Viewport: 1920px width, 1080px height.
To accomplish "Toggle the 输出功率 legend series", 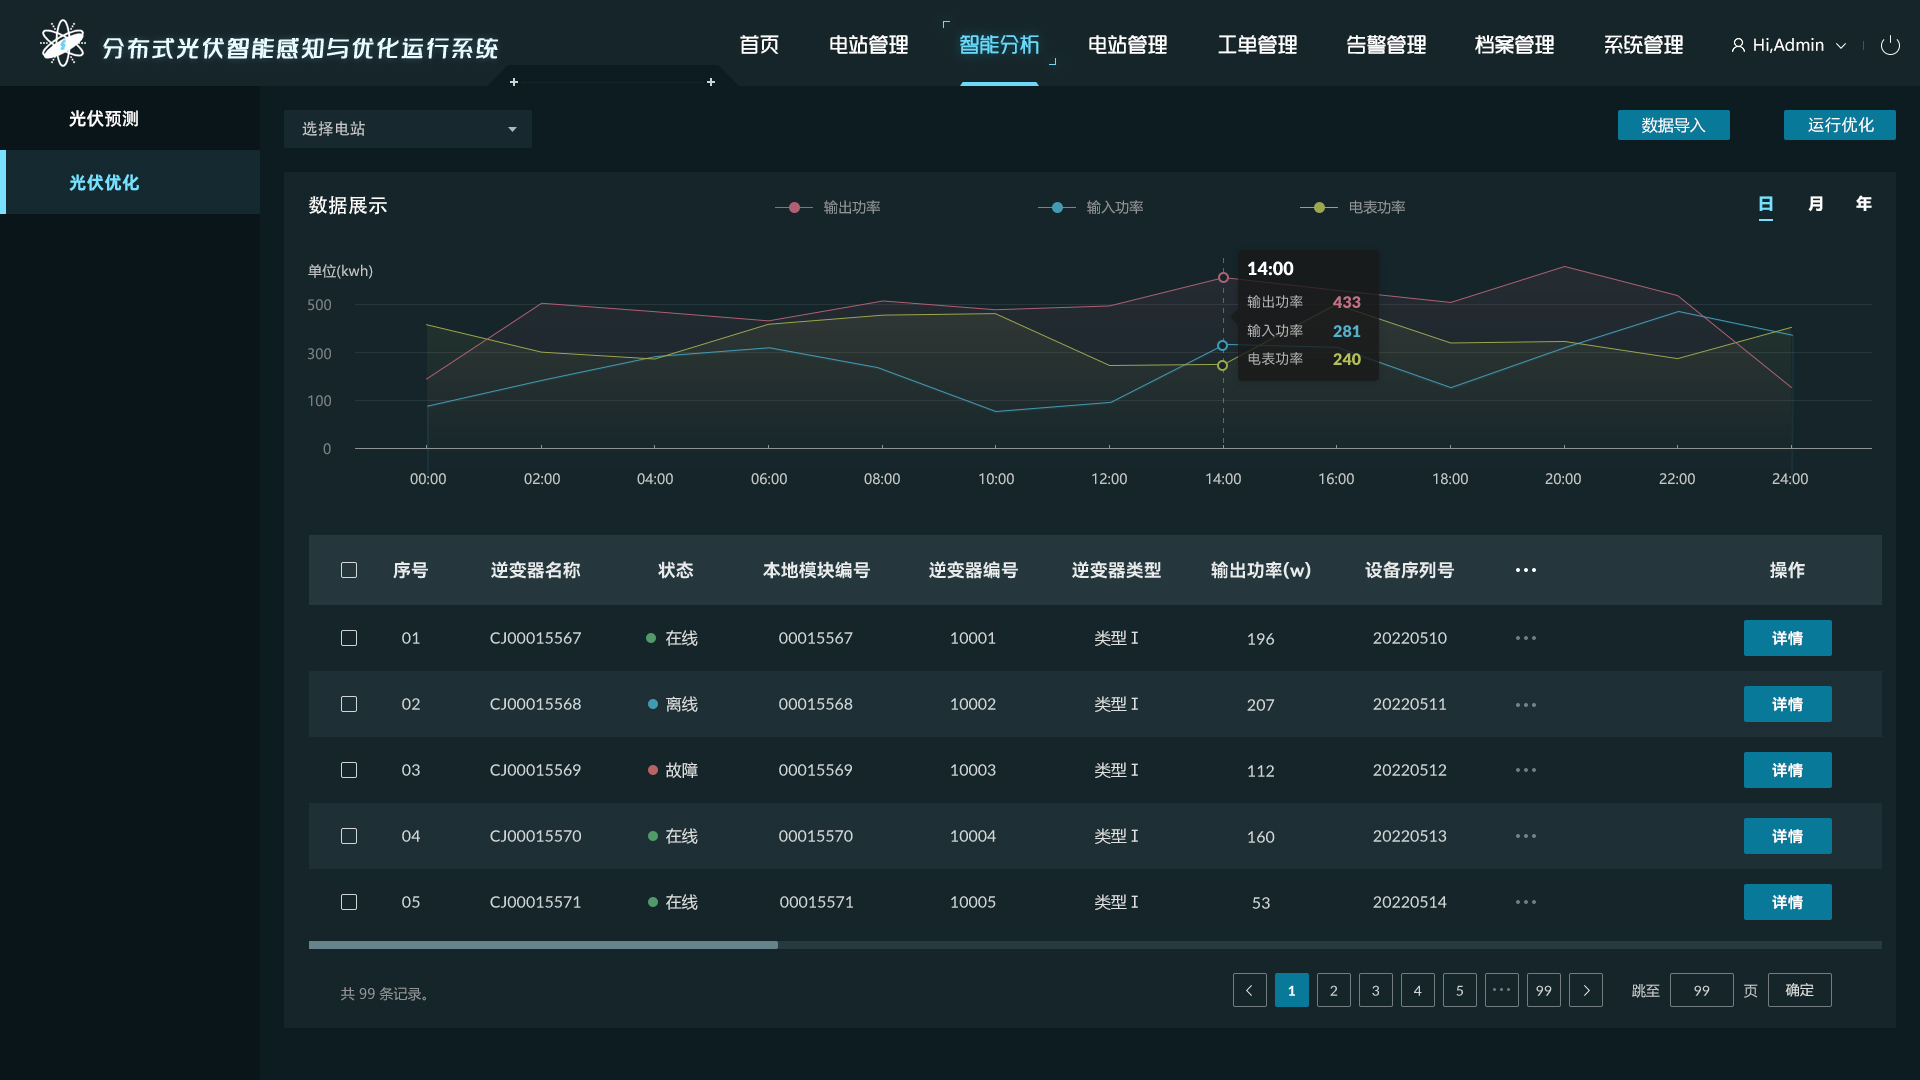I will (828, 207).
